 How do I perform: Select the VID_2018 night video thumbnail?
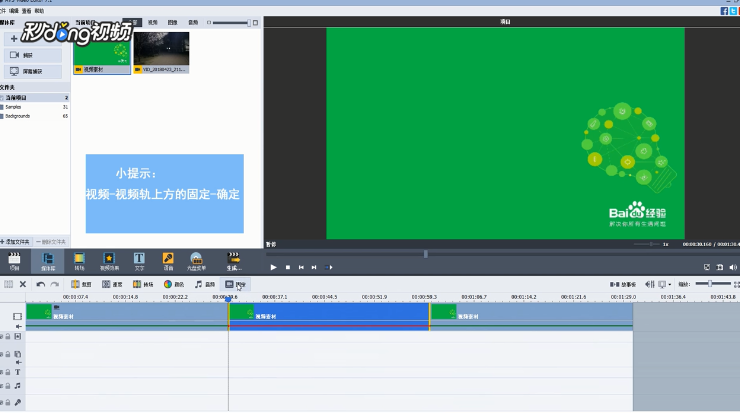point(161,52)
